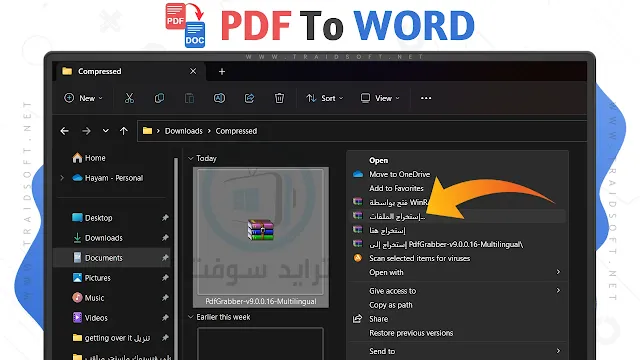640x360 pixels.
Task: Go forward with the right arrow
Action: tap(86, 131)
